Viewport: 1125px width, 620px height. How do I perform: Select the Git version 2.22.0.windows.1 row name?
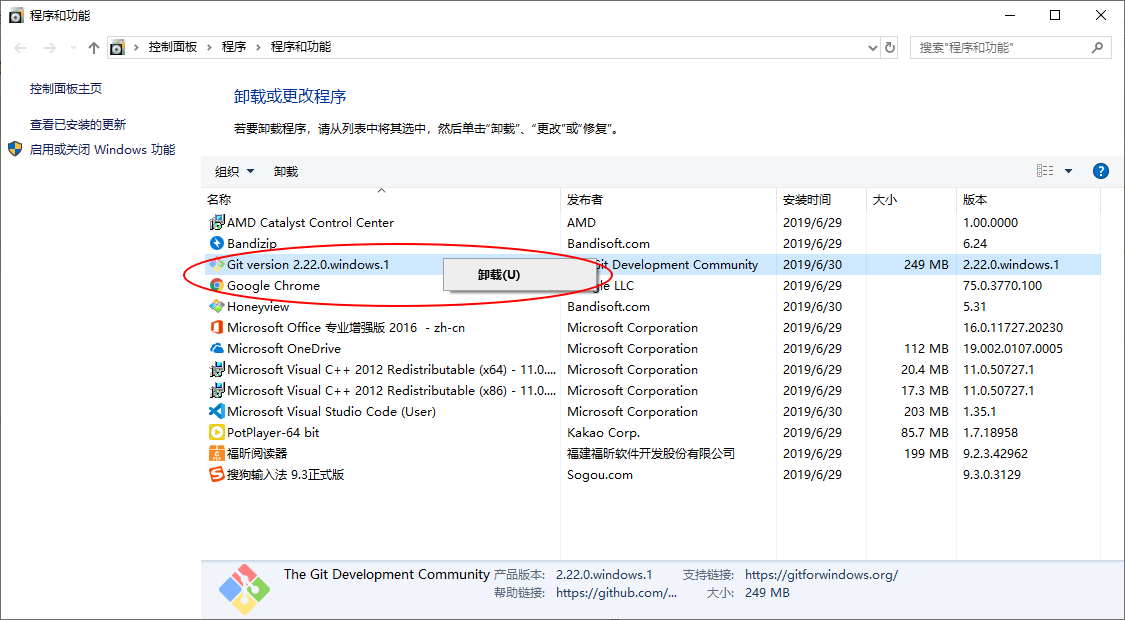click(x=308, y=265)
